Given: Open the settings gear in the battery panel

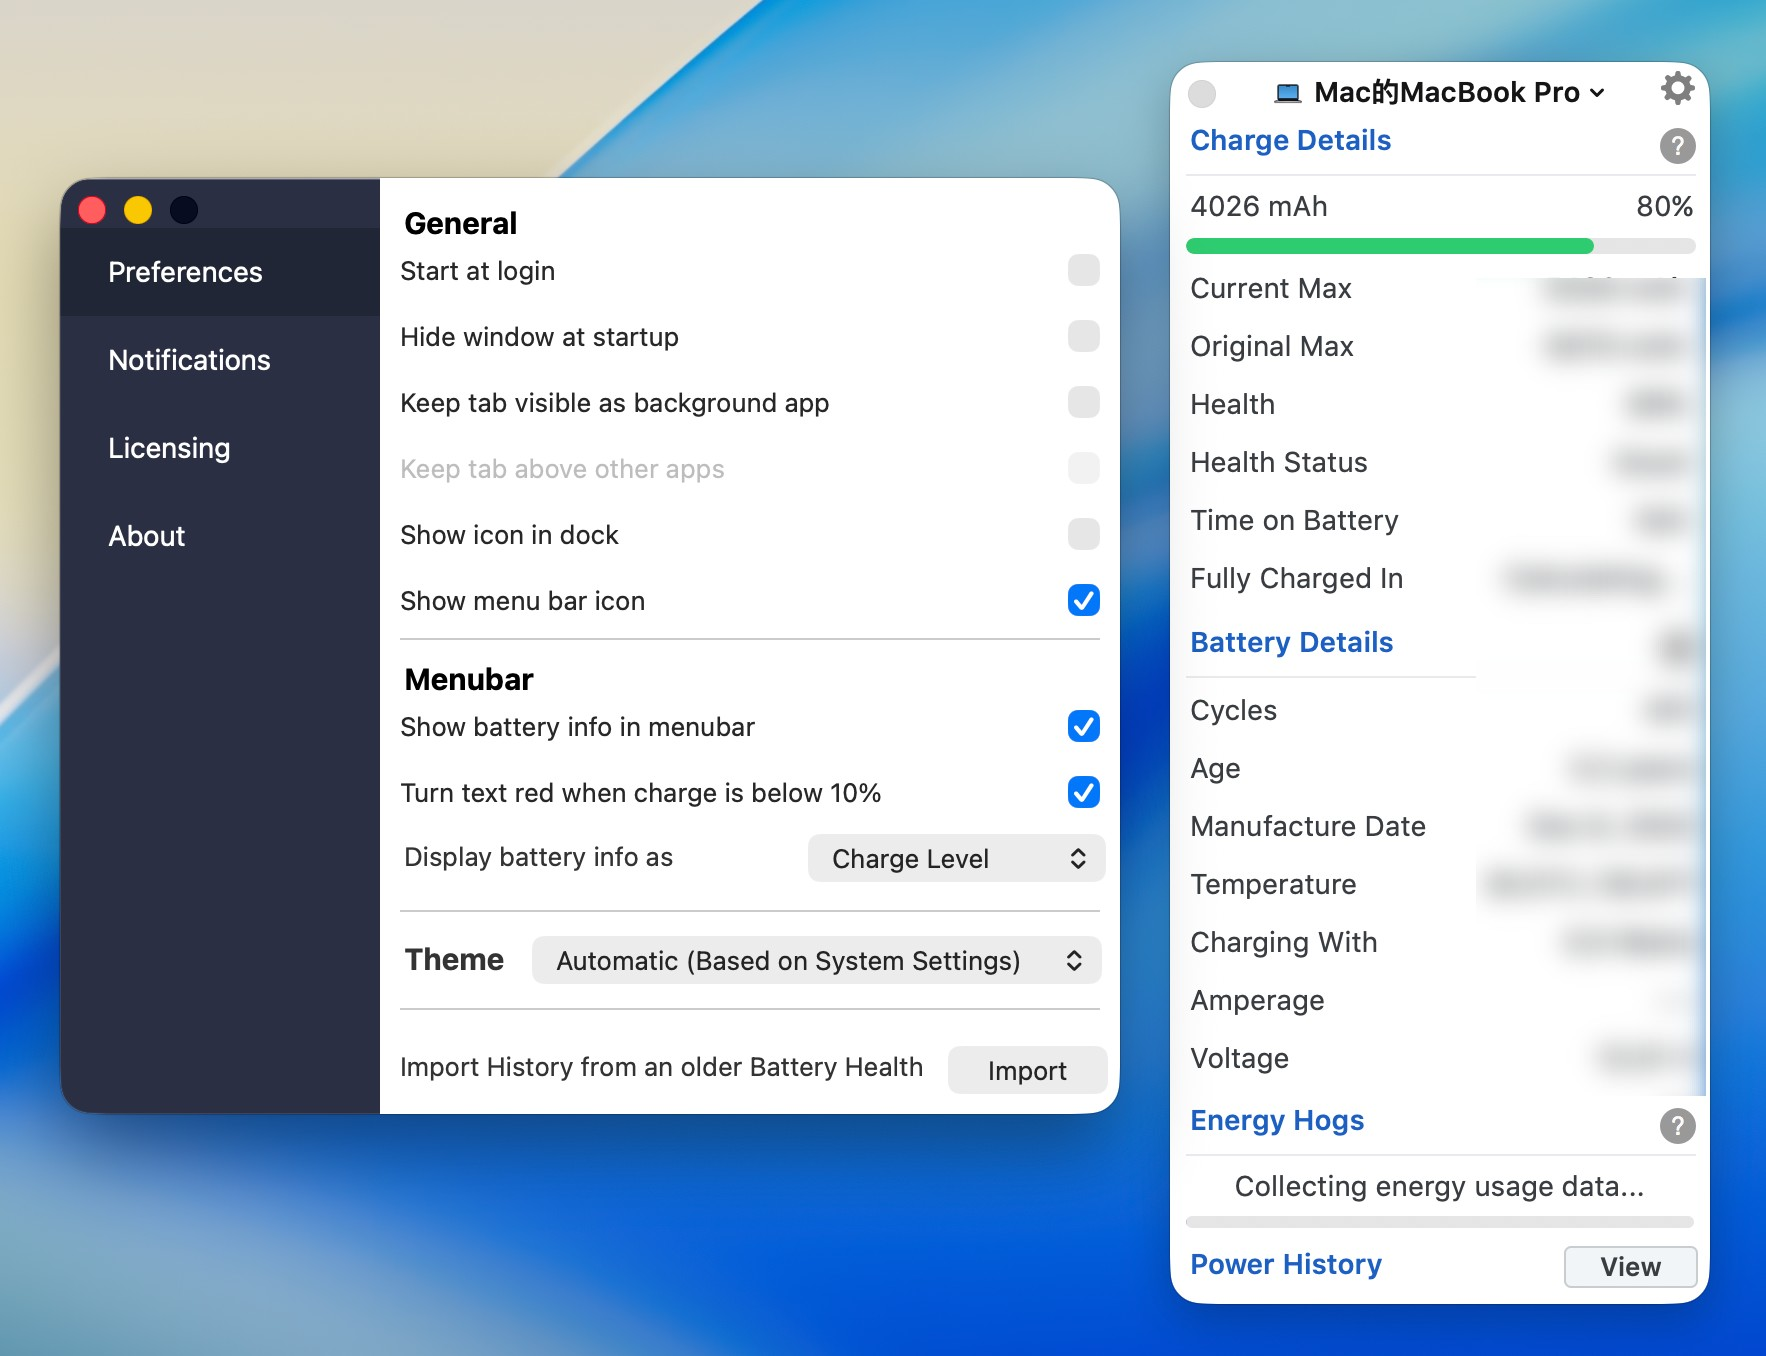Looking at the screenshot, I should (x=1677, y=89).
